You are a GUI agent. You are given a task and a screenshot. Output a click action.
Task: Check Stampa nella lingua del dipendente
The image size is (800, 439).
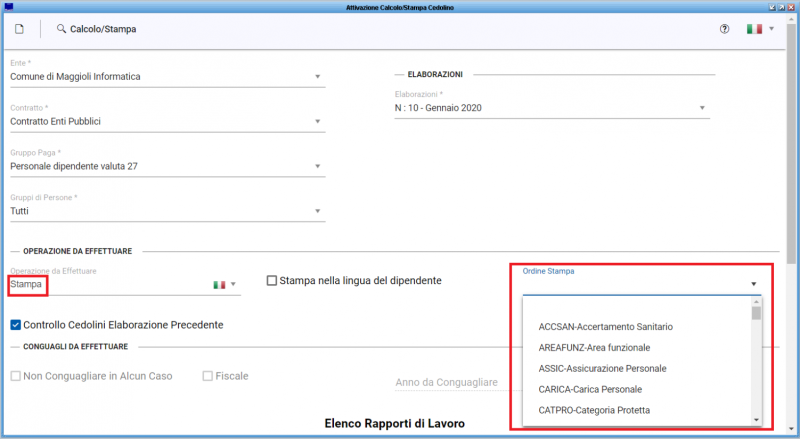coord(272,281)
